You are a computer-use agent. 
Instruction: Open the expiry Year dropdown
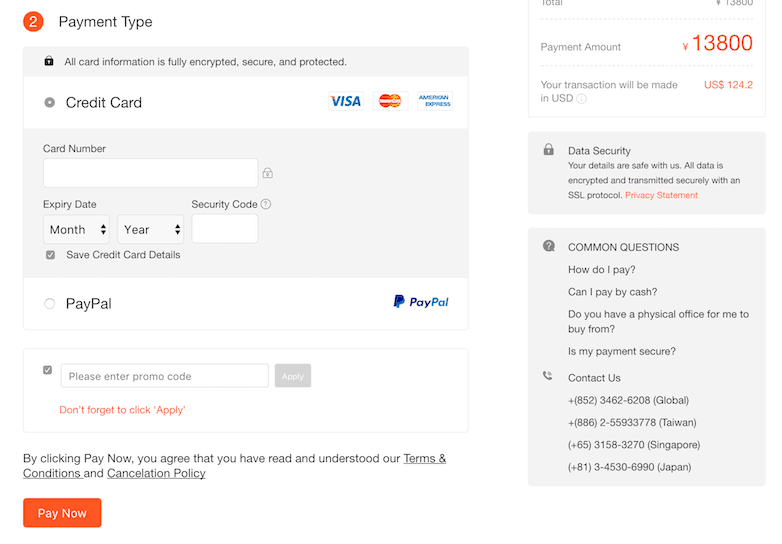150,229
